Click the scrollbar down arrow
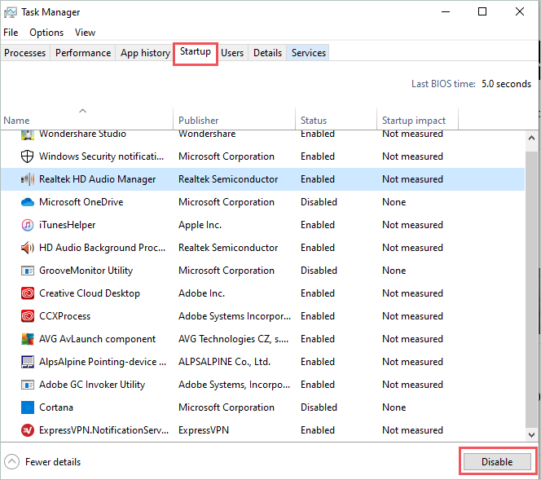This screenshot has width=541, height=480. (531, 435)
